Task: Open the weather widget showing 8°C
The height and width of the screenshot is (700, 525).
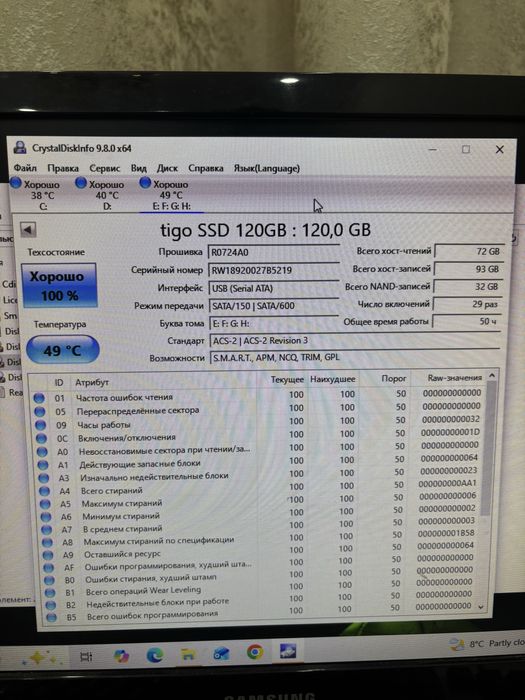Action: (487, 644)
